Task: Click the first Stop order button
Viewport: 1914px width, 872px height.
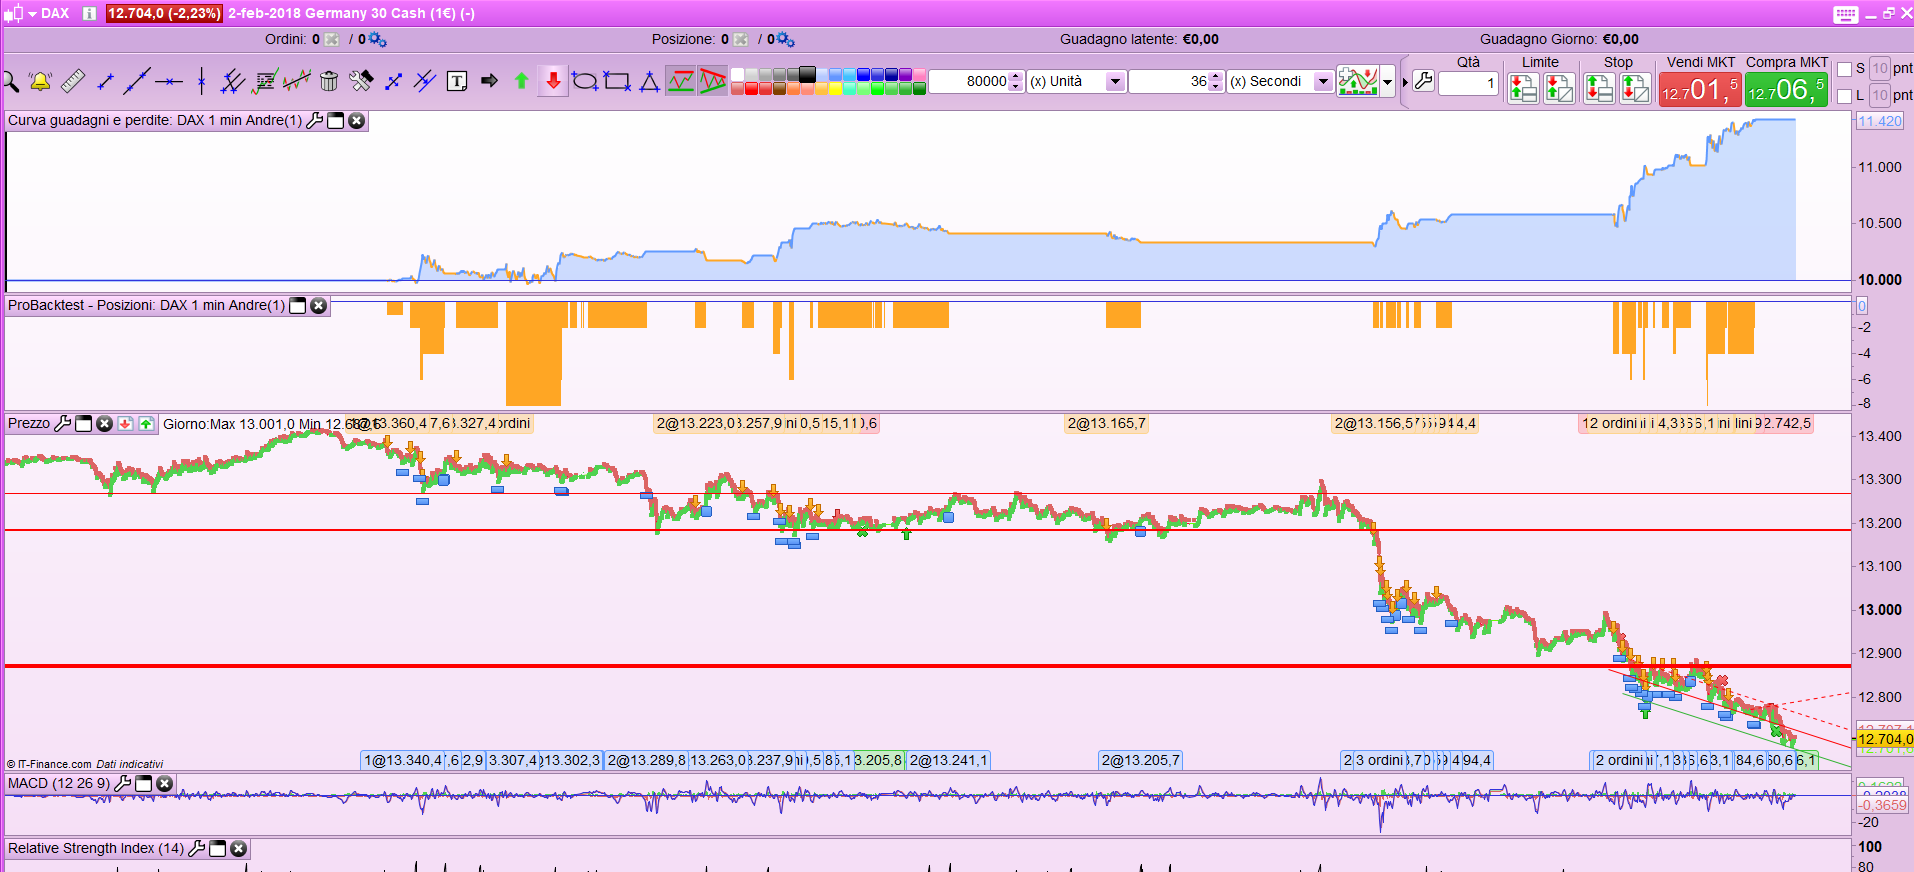Action: tap(1599, 89)
